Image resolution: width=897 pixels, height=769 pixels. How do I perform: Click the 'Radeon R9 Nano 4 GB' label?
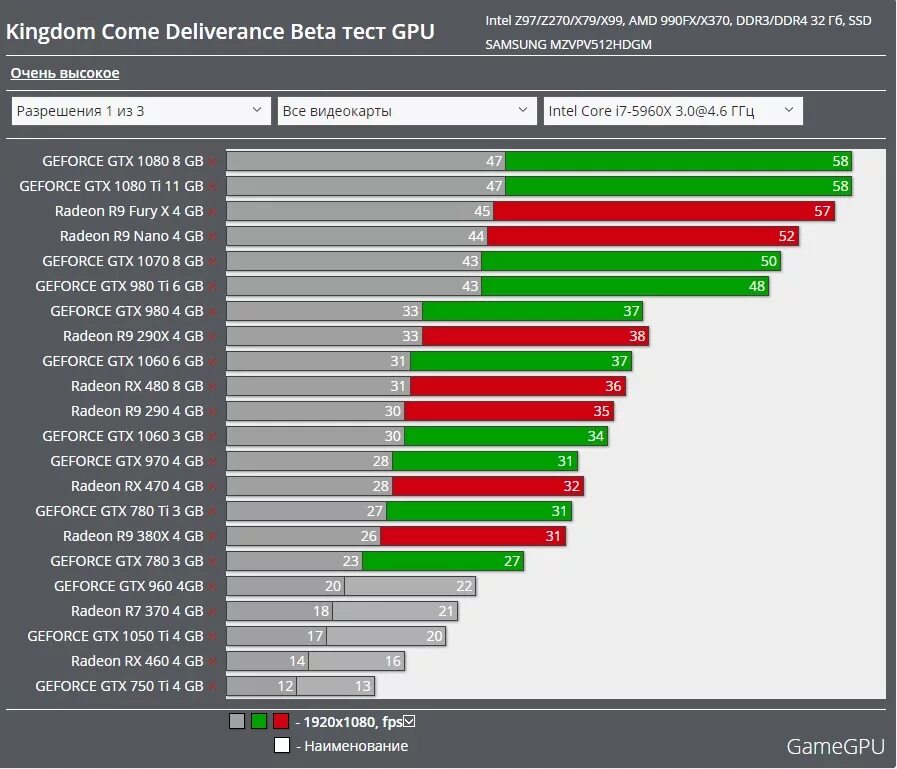coord(132,236)
